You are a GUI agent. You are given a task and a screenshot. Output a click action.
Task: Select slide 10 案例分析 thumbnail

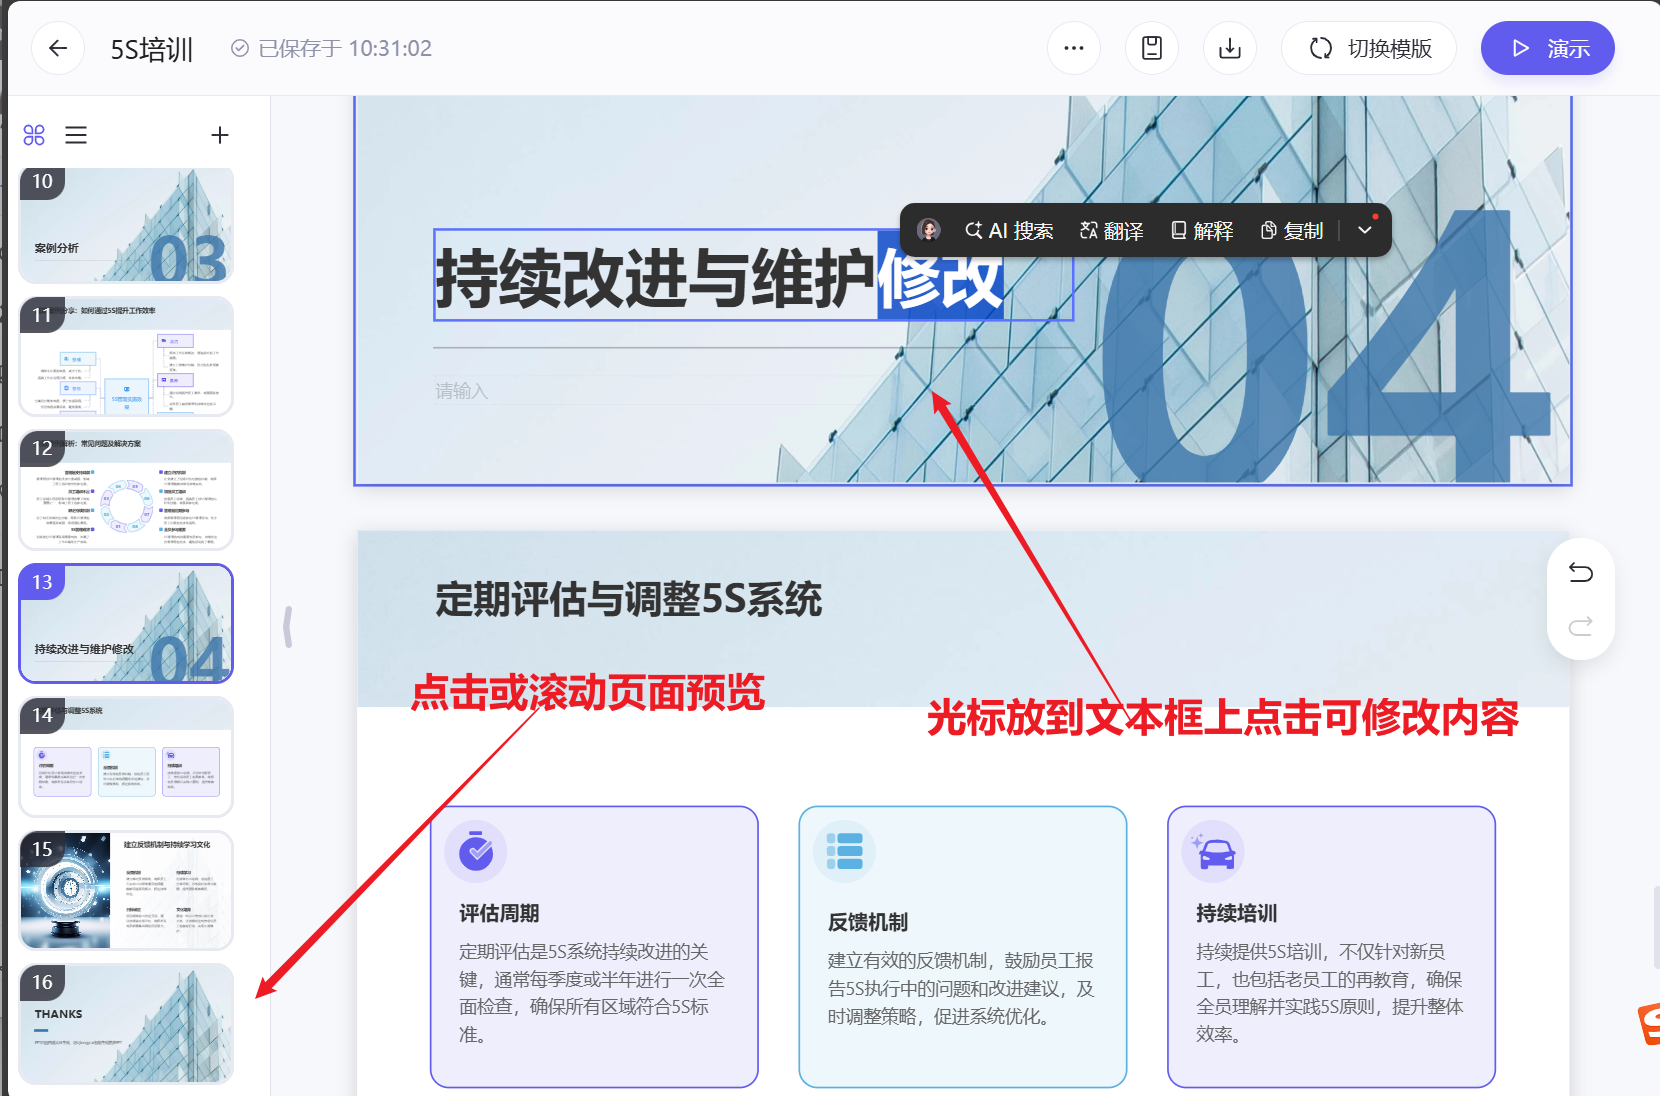(x=126, y=225)
